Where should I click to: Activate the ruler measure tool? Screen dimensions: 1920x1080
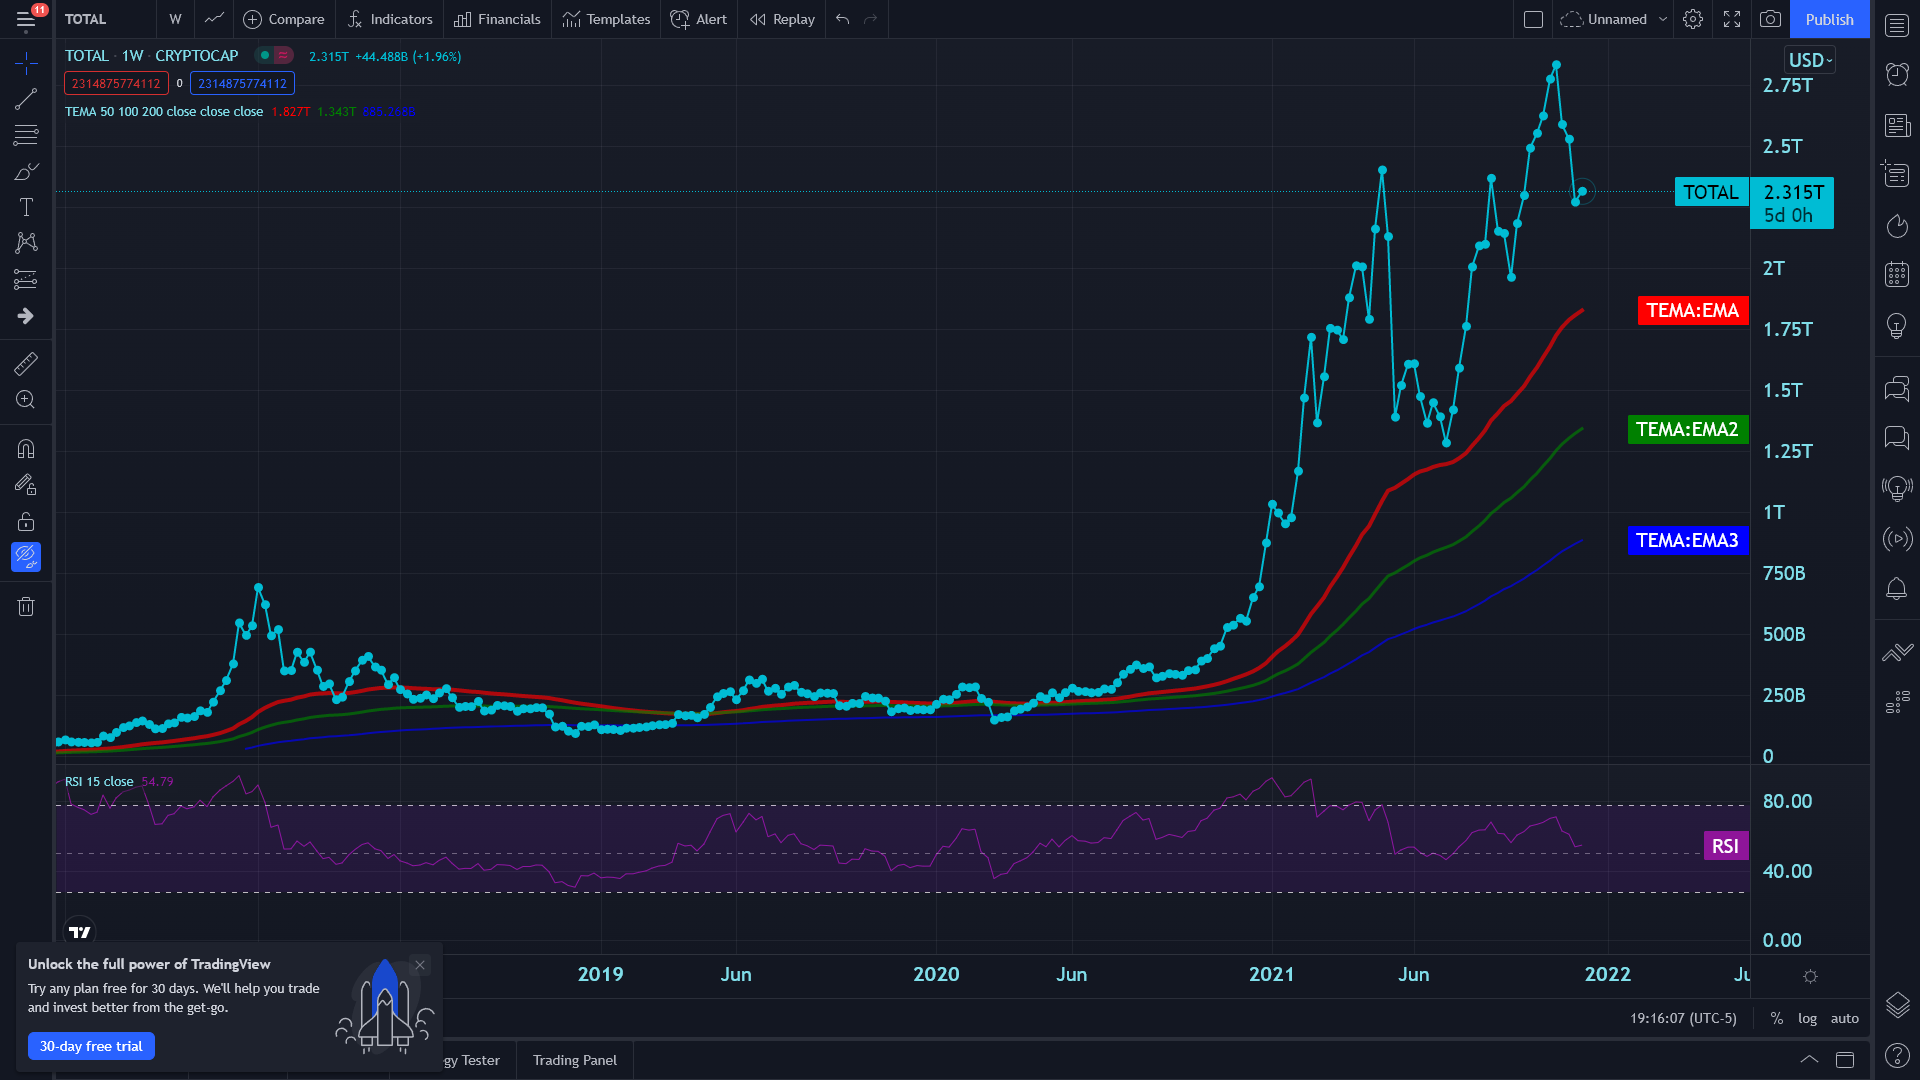click(26, 363)
